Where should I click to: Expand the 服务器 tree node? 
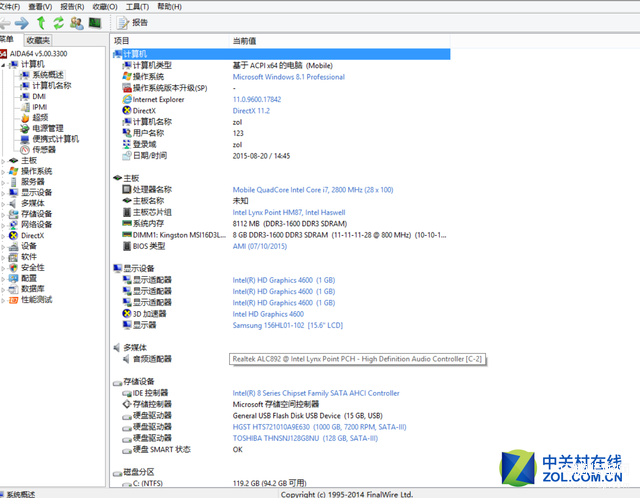coord(3,182)
